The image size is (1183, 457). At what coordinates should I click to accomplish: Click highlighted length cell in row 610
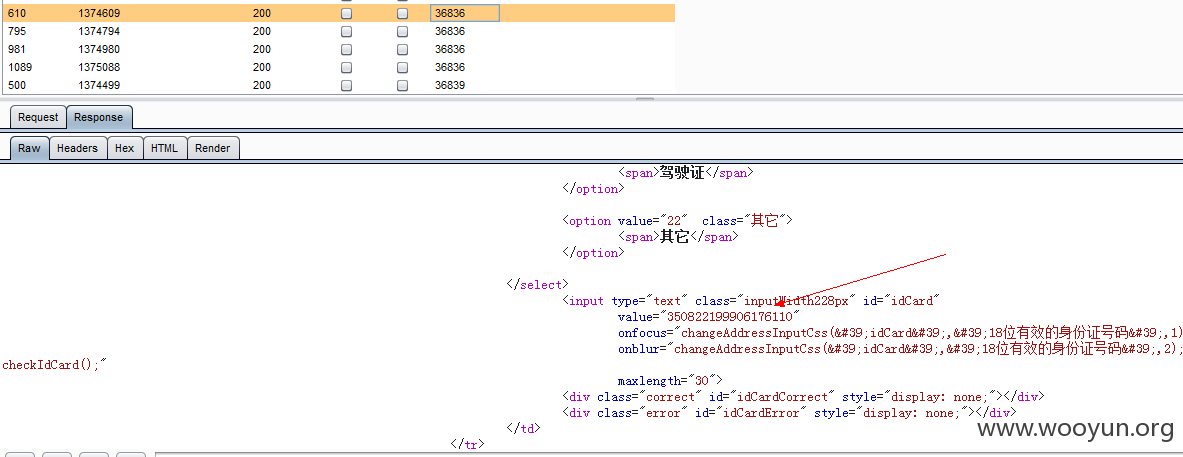465,13
